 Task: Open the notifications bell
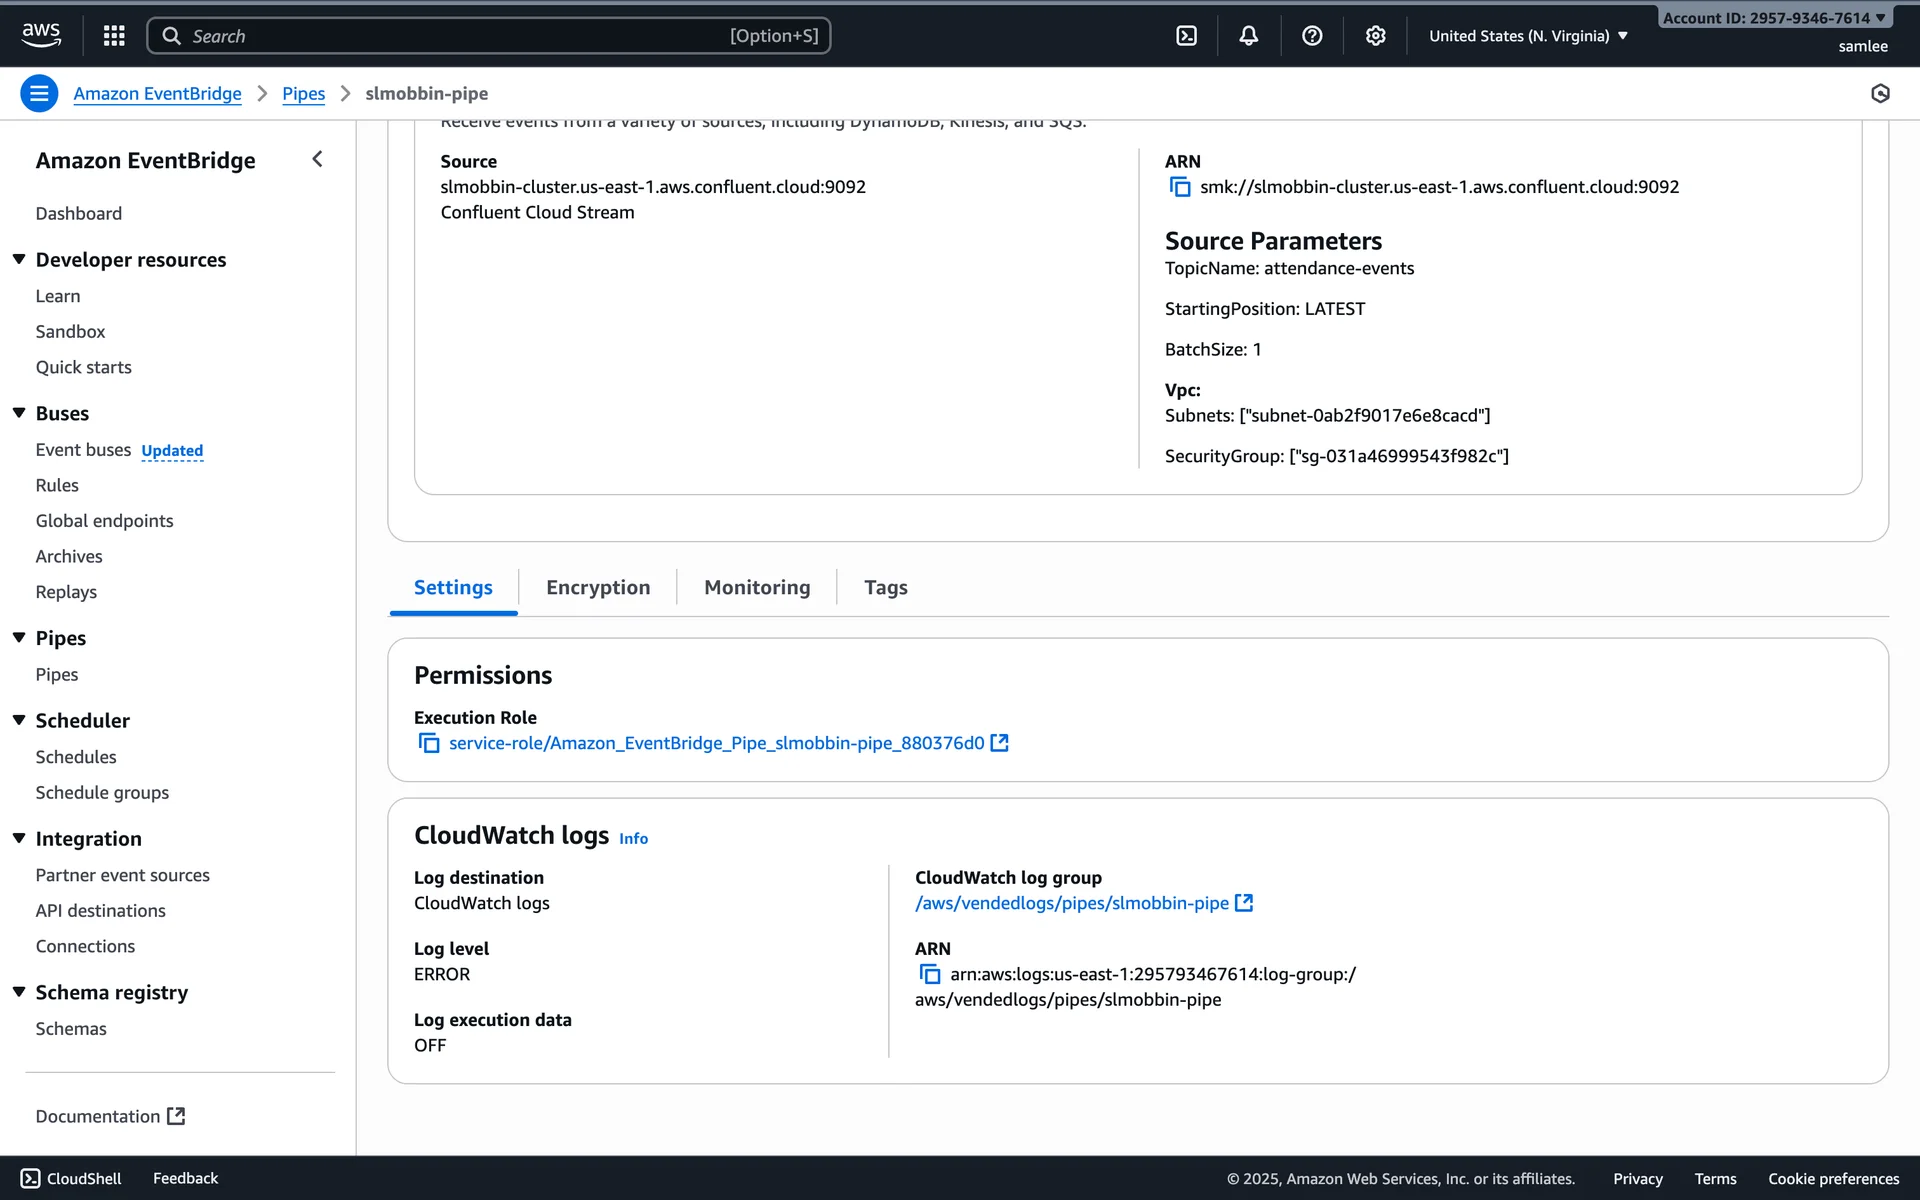[1249, 36]
